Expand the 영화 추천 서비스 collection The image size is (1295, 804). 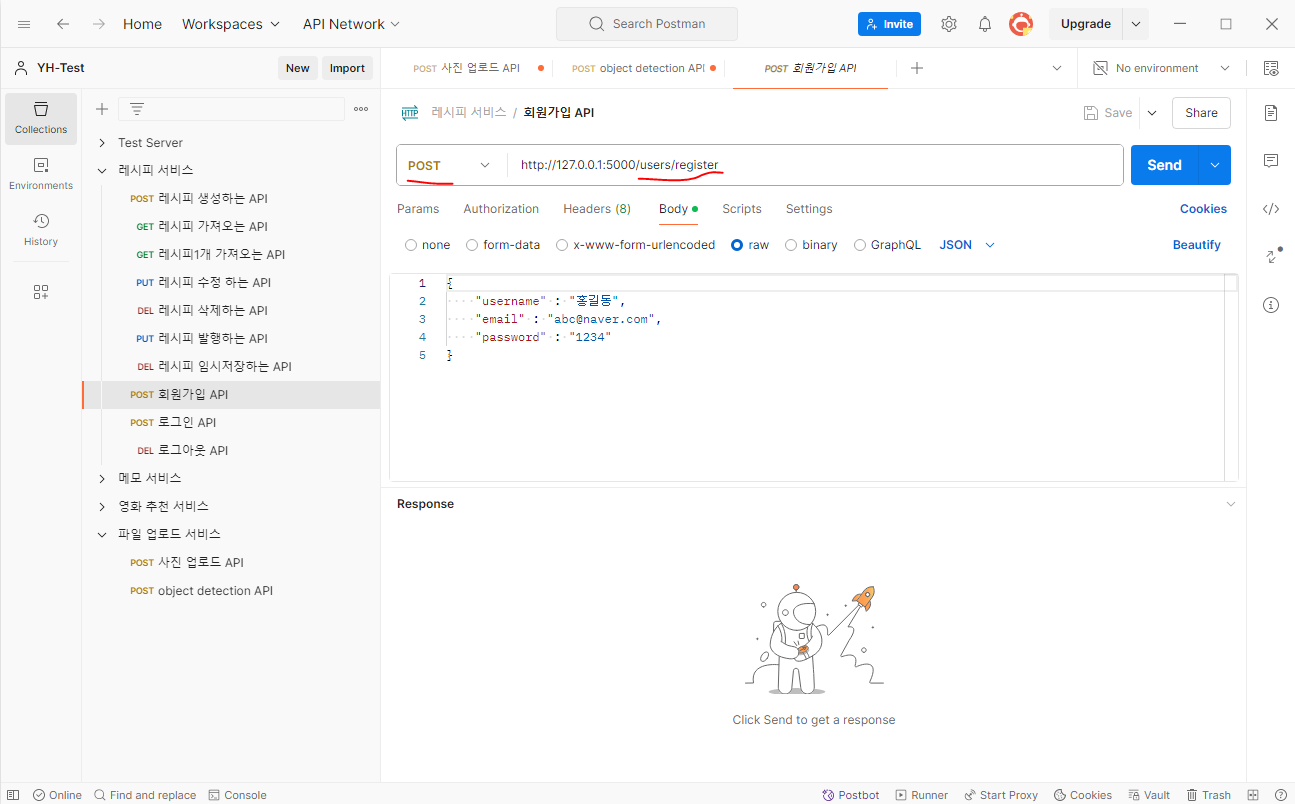(x=102, y=507)
